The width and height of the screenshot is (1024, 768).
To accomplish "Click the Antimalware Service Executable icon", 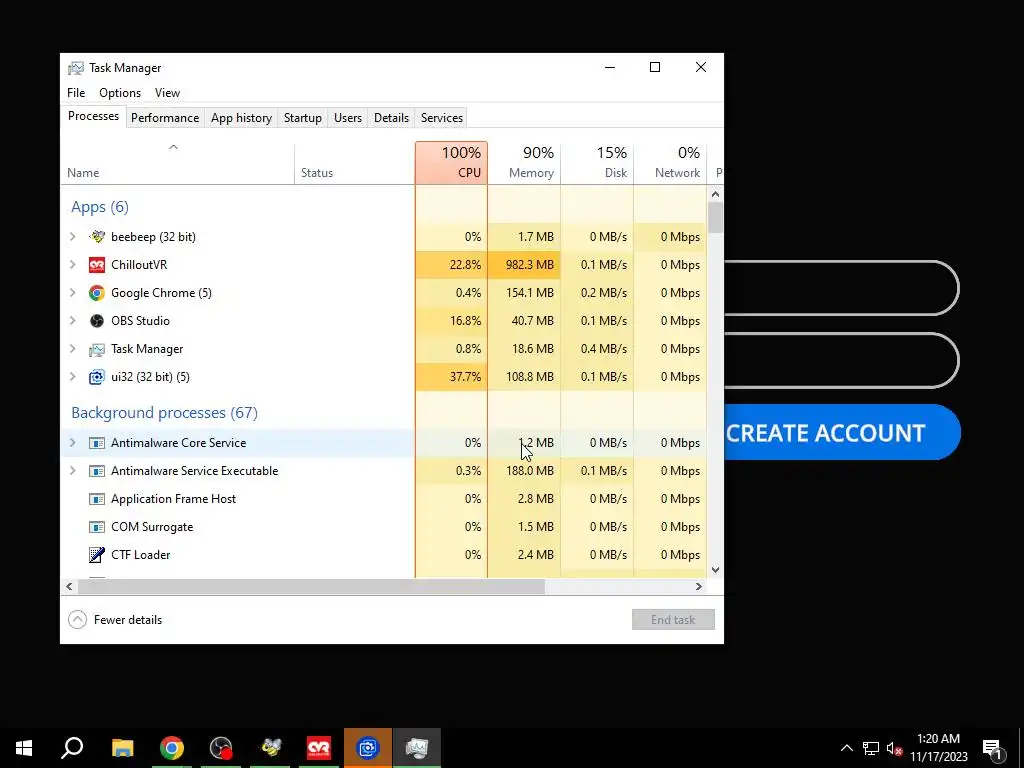I will (x=97, y=472).
